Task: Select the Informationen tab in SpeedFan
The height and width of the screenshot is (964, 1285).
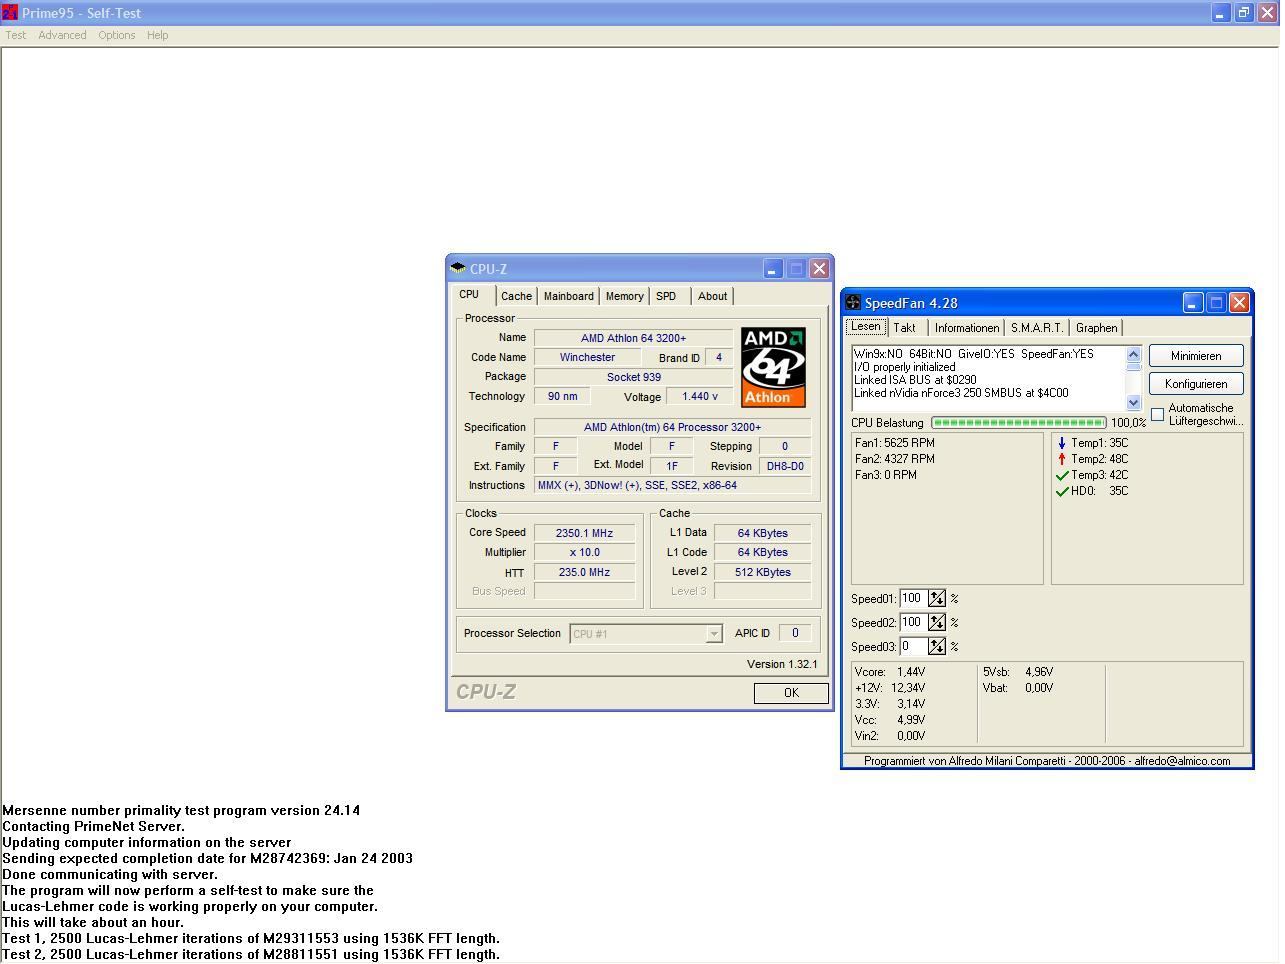Action: 967,328
